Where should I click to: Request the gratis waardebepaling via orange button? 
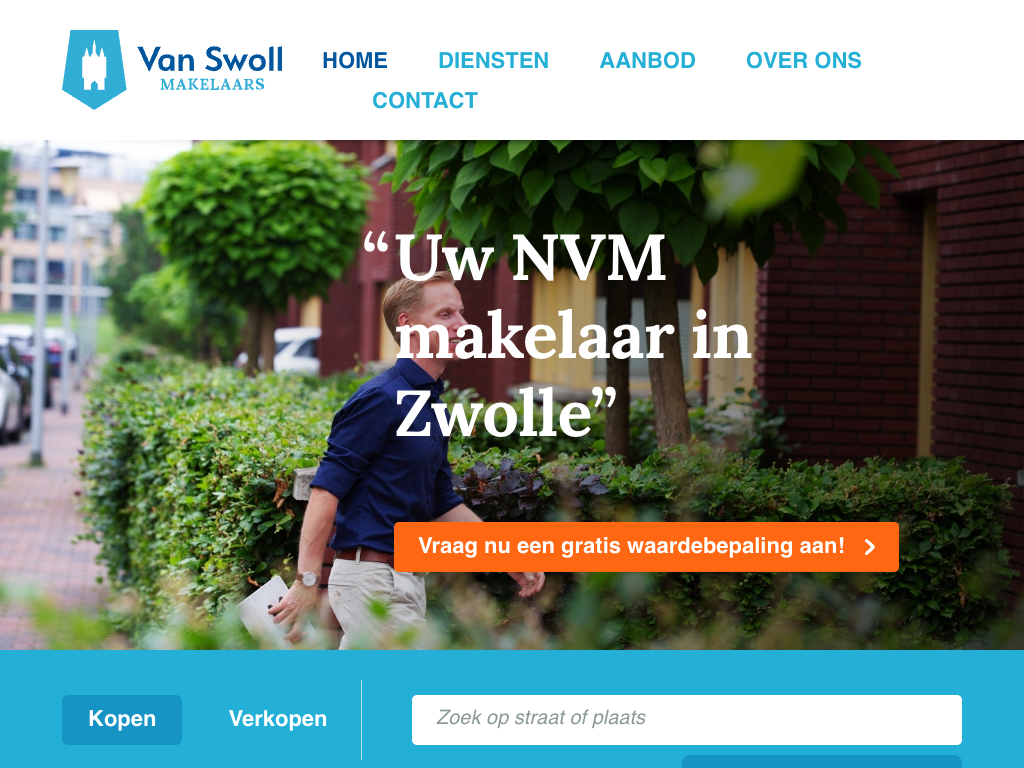pos(646,547)
